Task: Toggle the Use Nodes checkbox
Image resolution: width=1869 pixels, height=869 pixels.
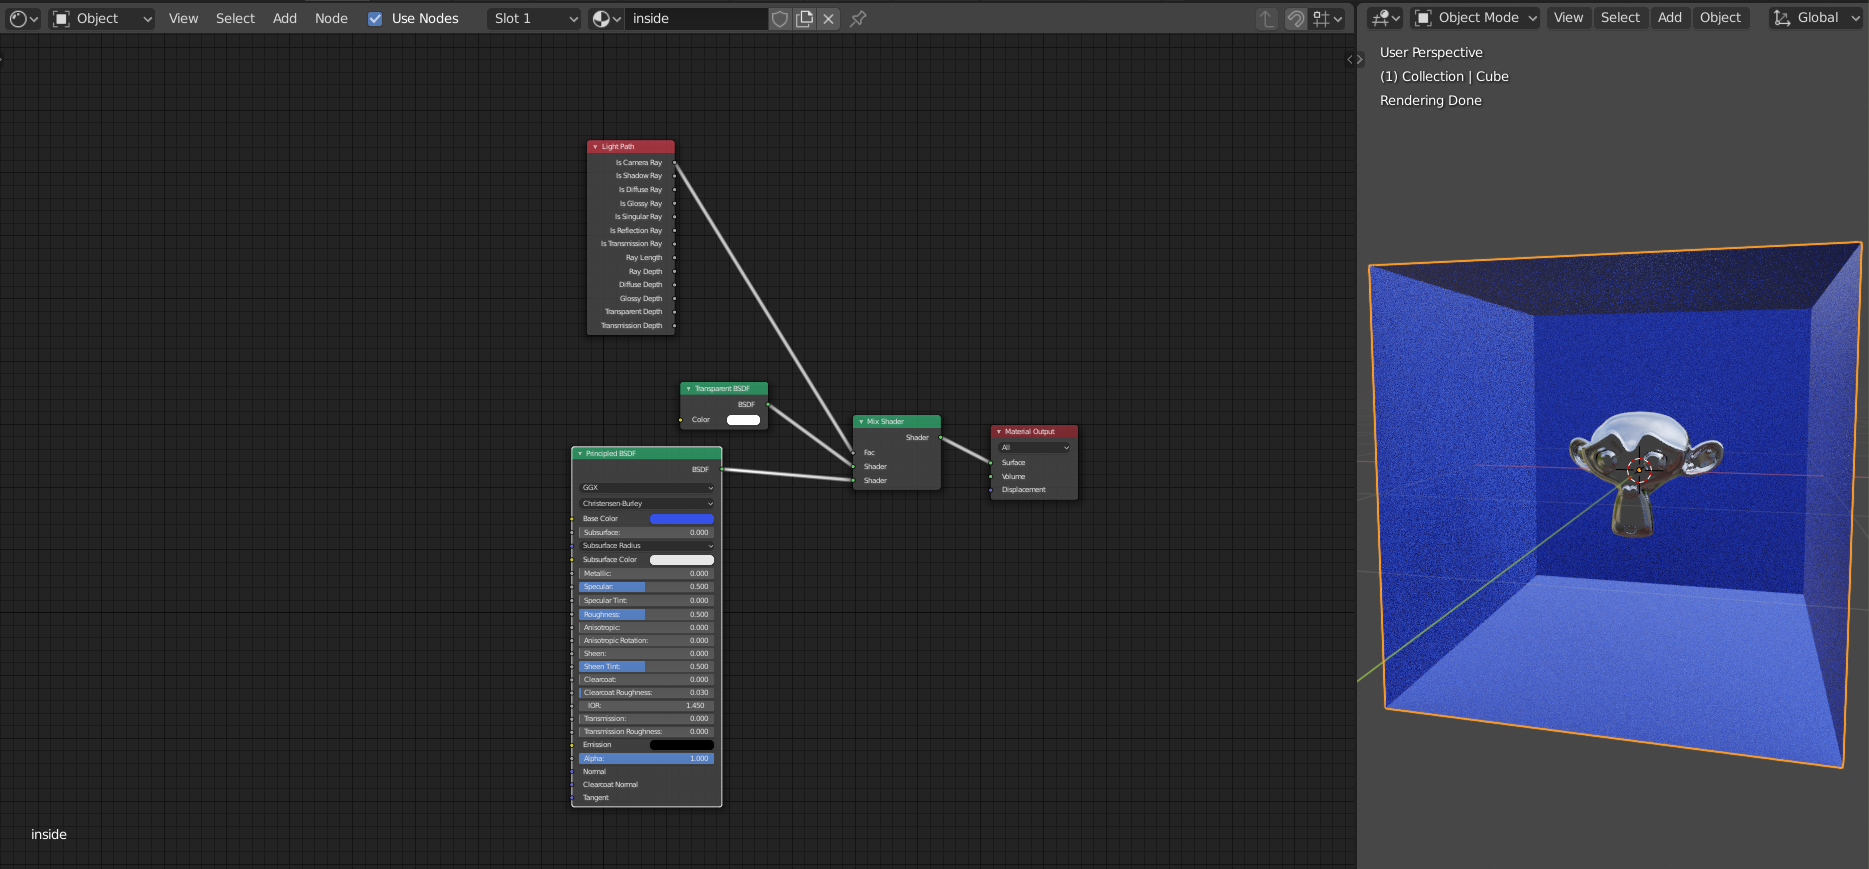Action: [375, 18]
